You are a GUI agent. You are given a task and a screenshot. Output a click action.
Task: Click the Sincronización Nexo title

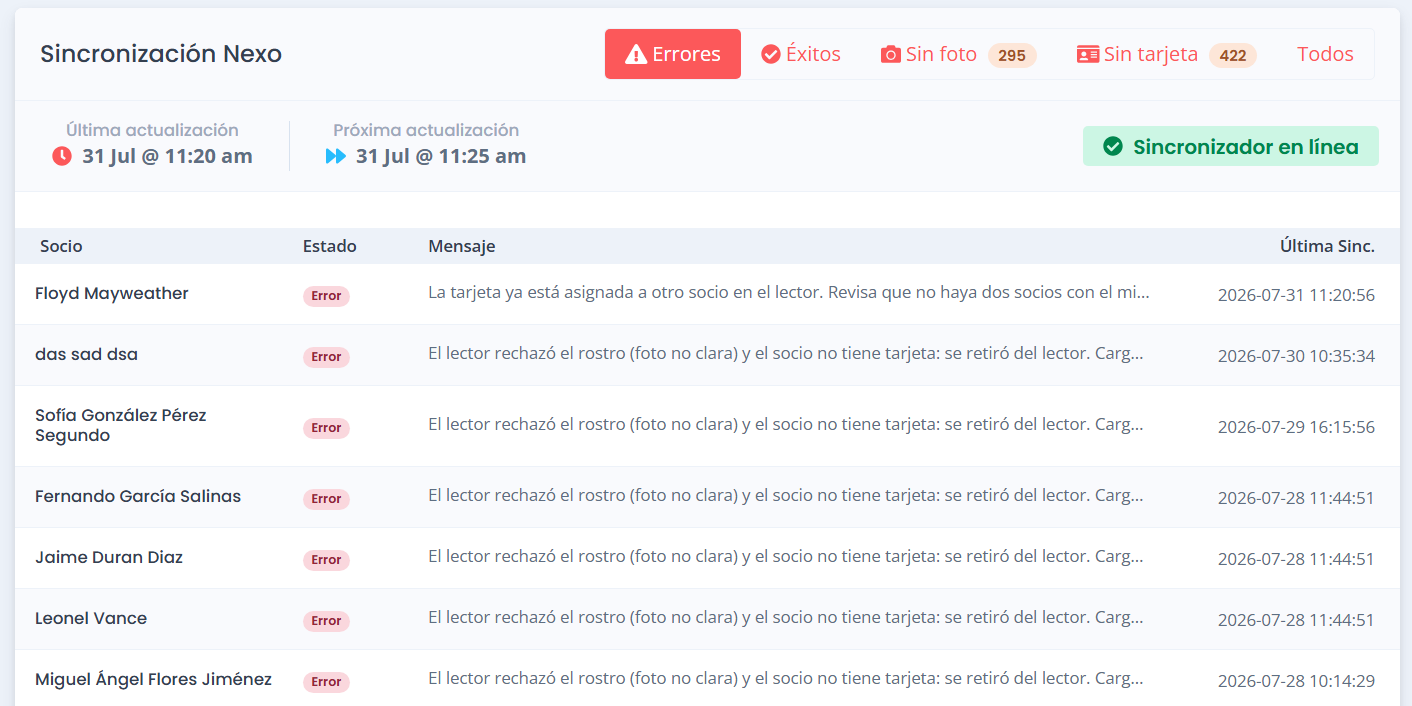(161, 54)
